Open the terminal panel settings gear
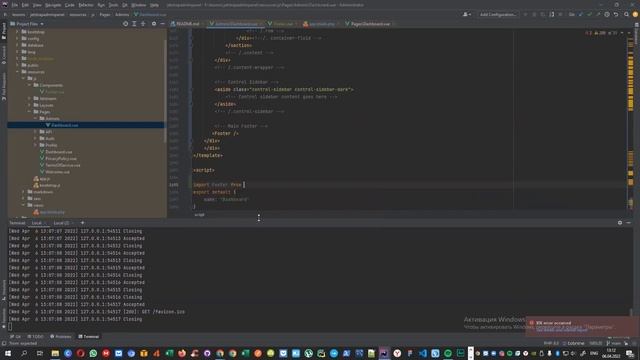 click(620, 223)
